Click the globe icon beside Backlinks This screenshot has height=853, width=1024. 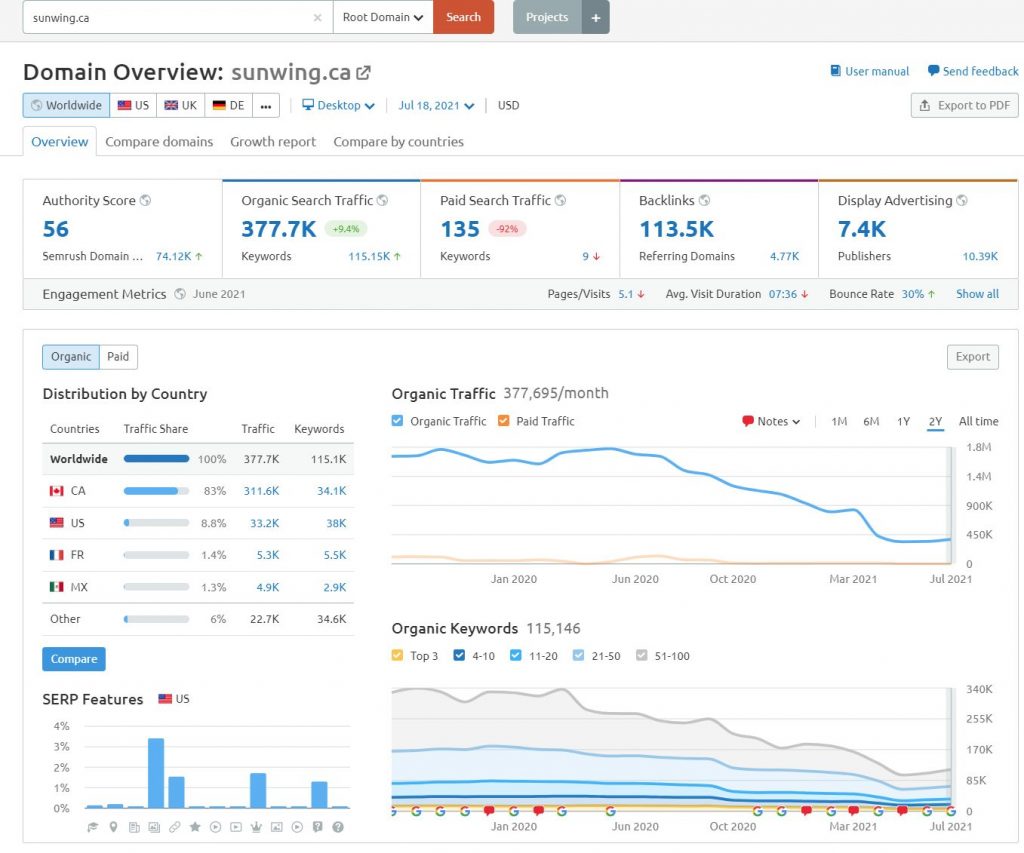coord(704,201)
